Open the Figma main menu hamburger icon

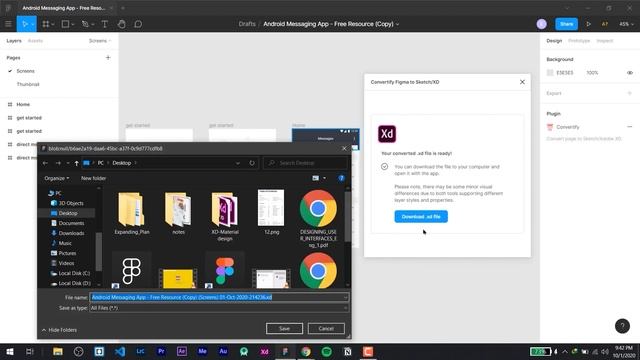(8, 24)
